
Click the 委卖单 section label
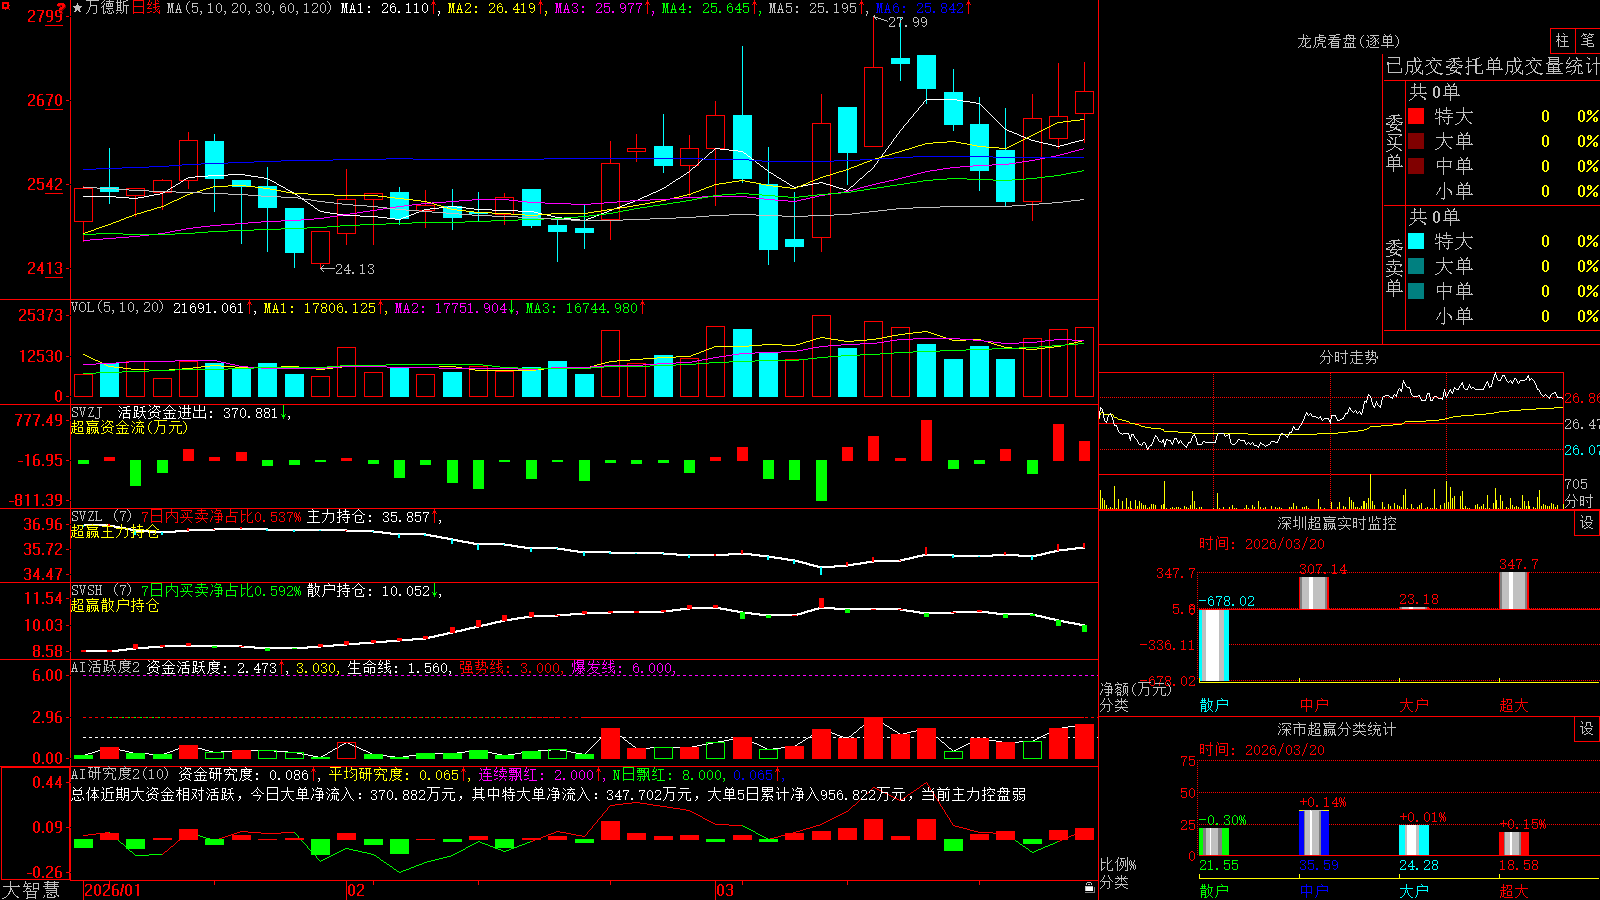[x=1394, y=267]
